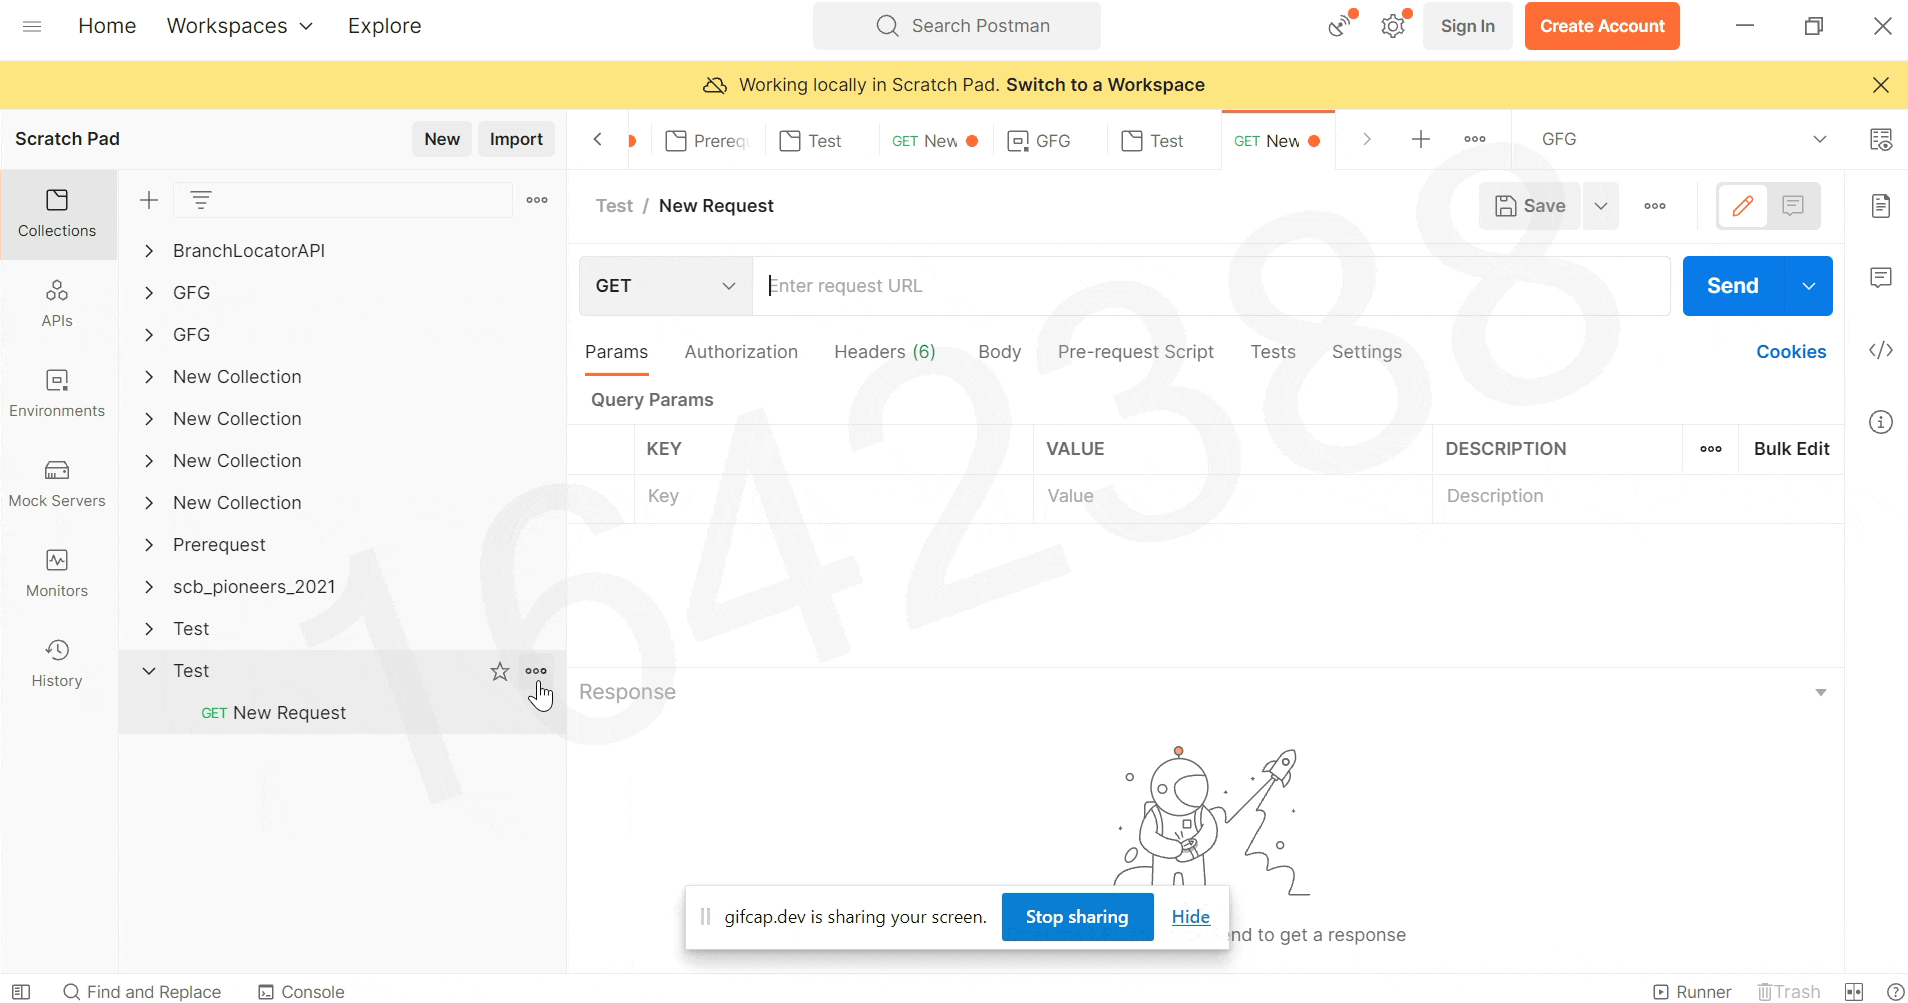Click the Send button
Image resolution: width=1908 pixels, height=1003 pixels.
coord(1734,286)
